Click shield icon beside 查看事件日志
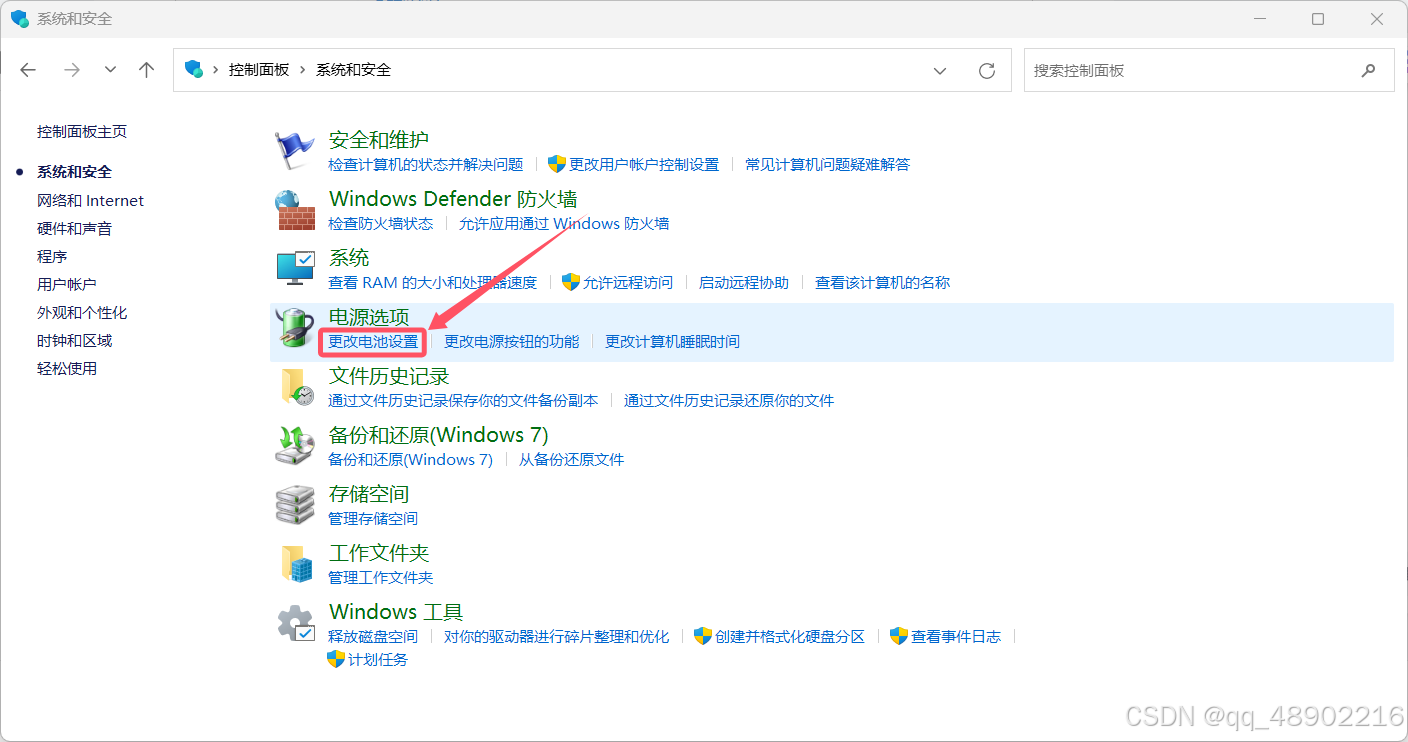This screenshot has height=742, width=1408. (x=899, y=636)
